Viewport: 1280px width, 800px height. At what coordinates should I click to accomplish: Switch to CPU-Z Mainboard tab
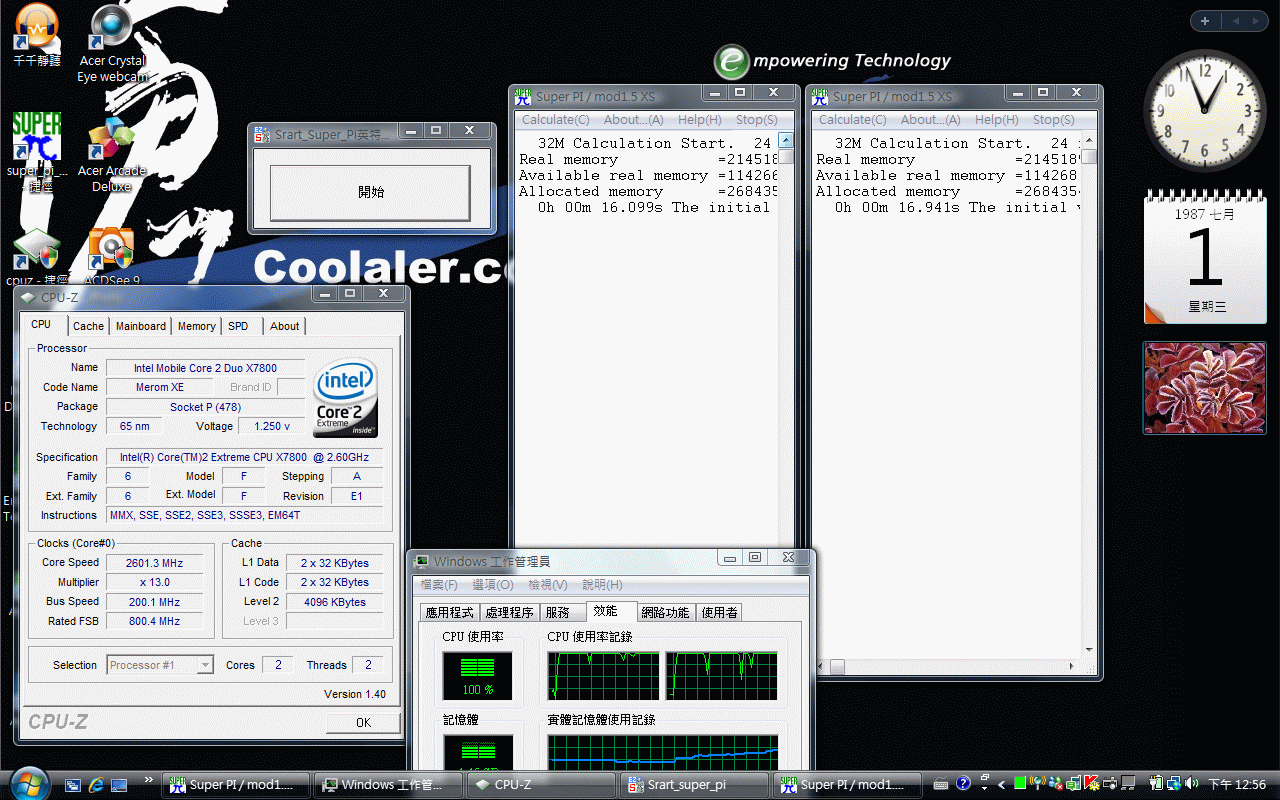141,326
